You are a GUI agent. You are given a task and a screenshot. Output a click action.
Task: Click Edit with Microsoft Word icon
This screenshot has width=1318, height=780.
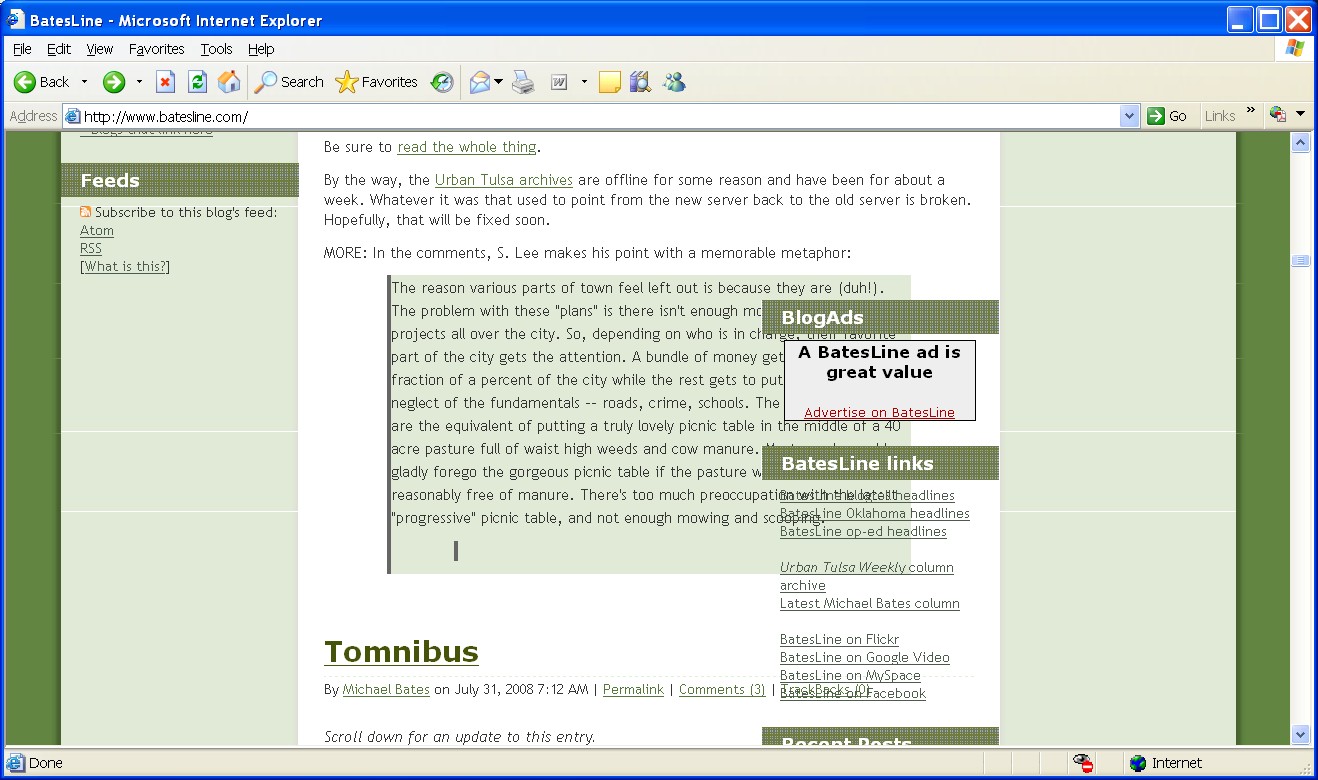(559, 82)
